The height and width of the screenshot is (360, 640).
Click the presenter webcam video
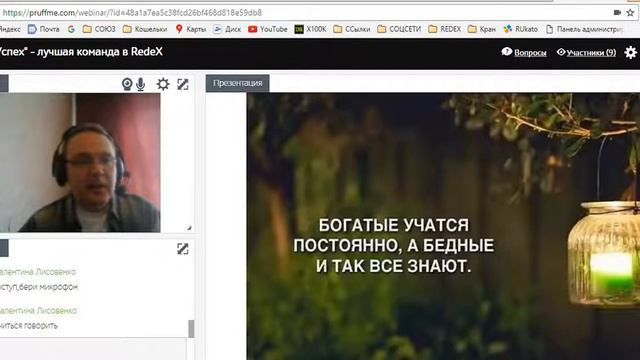(80, 162)
